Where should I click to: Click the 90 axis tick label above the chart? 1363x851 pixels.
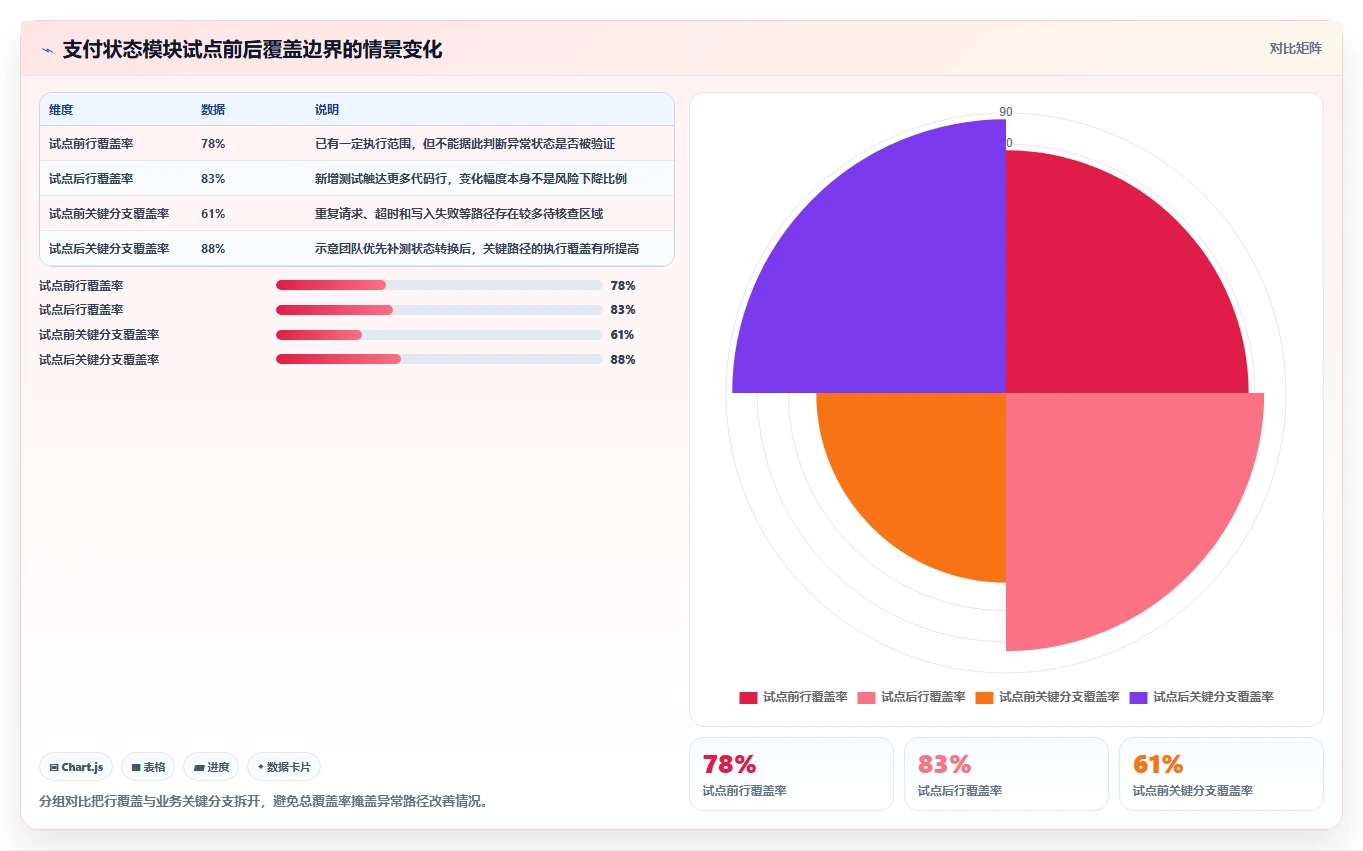(x=1006, y=112)
